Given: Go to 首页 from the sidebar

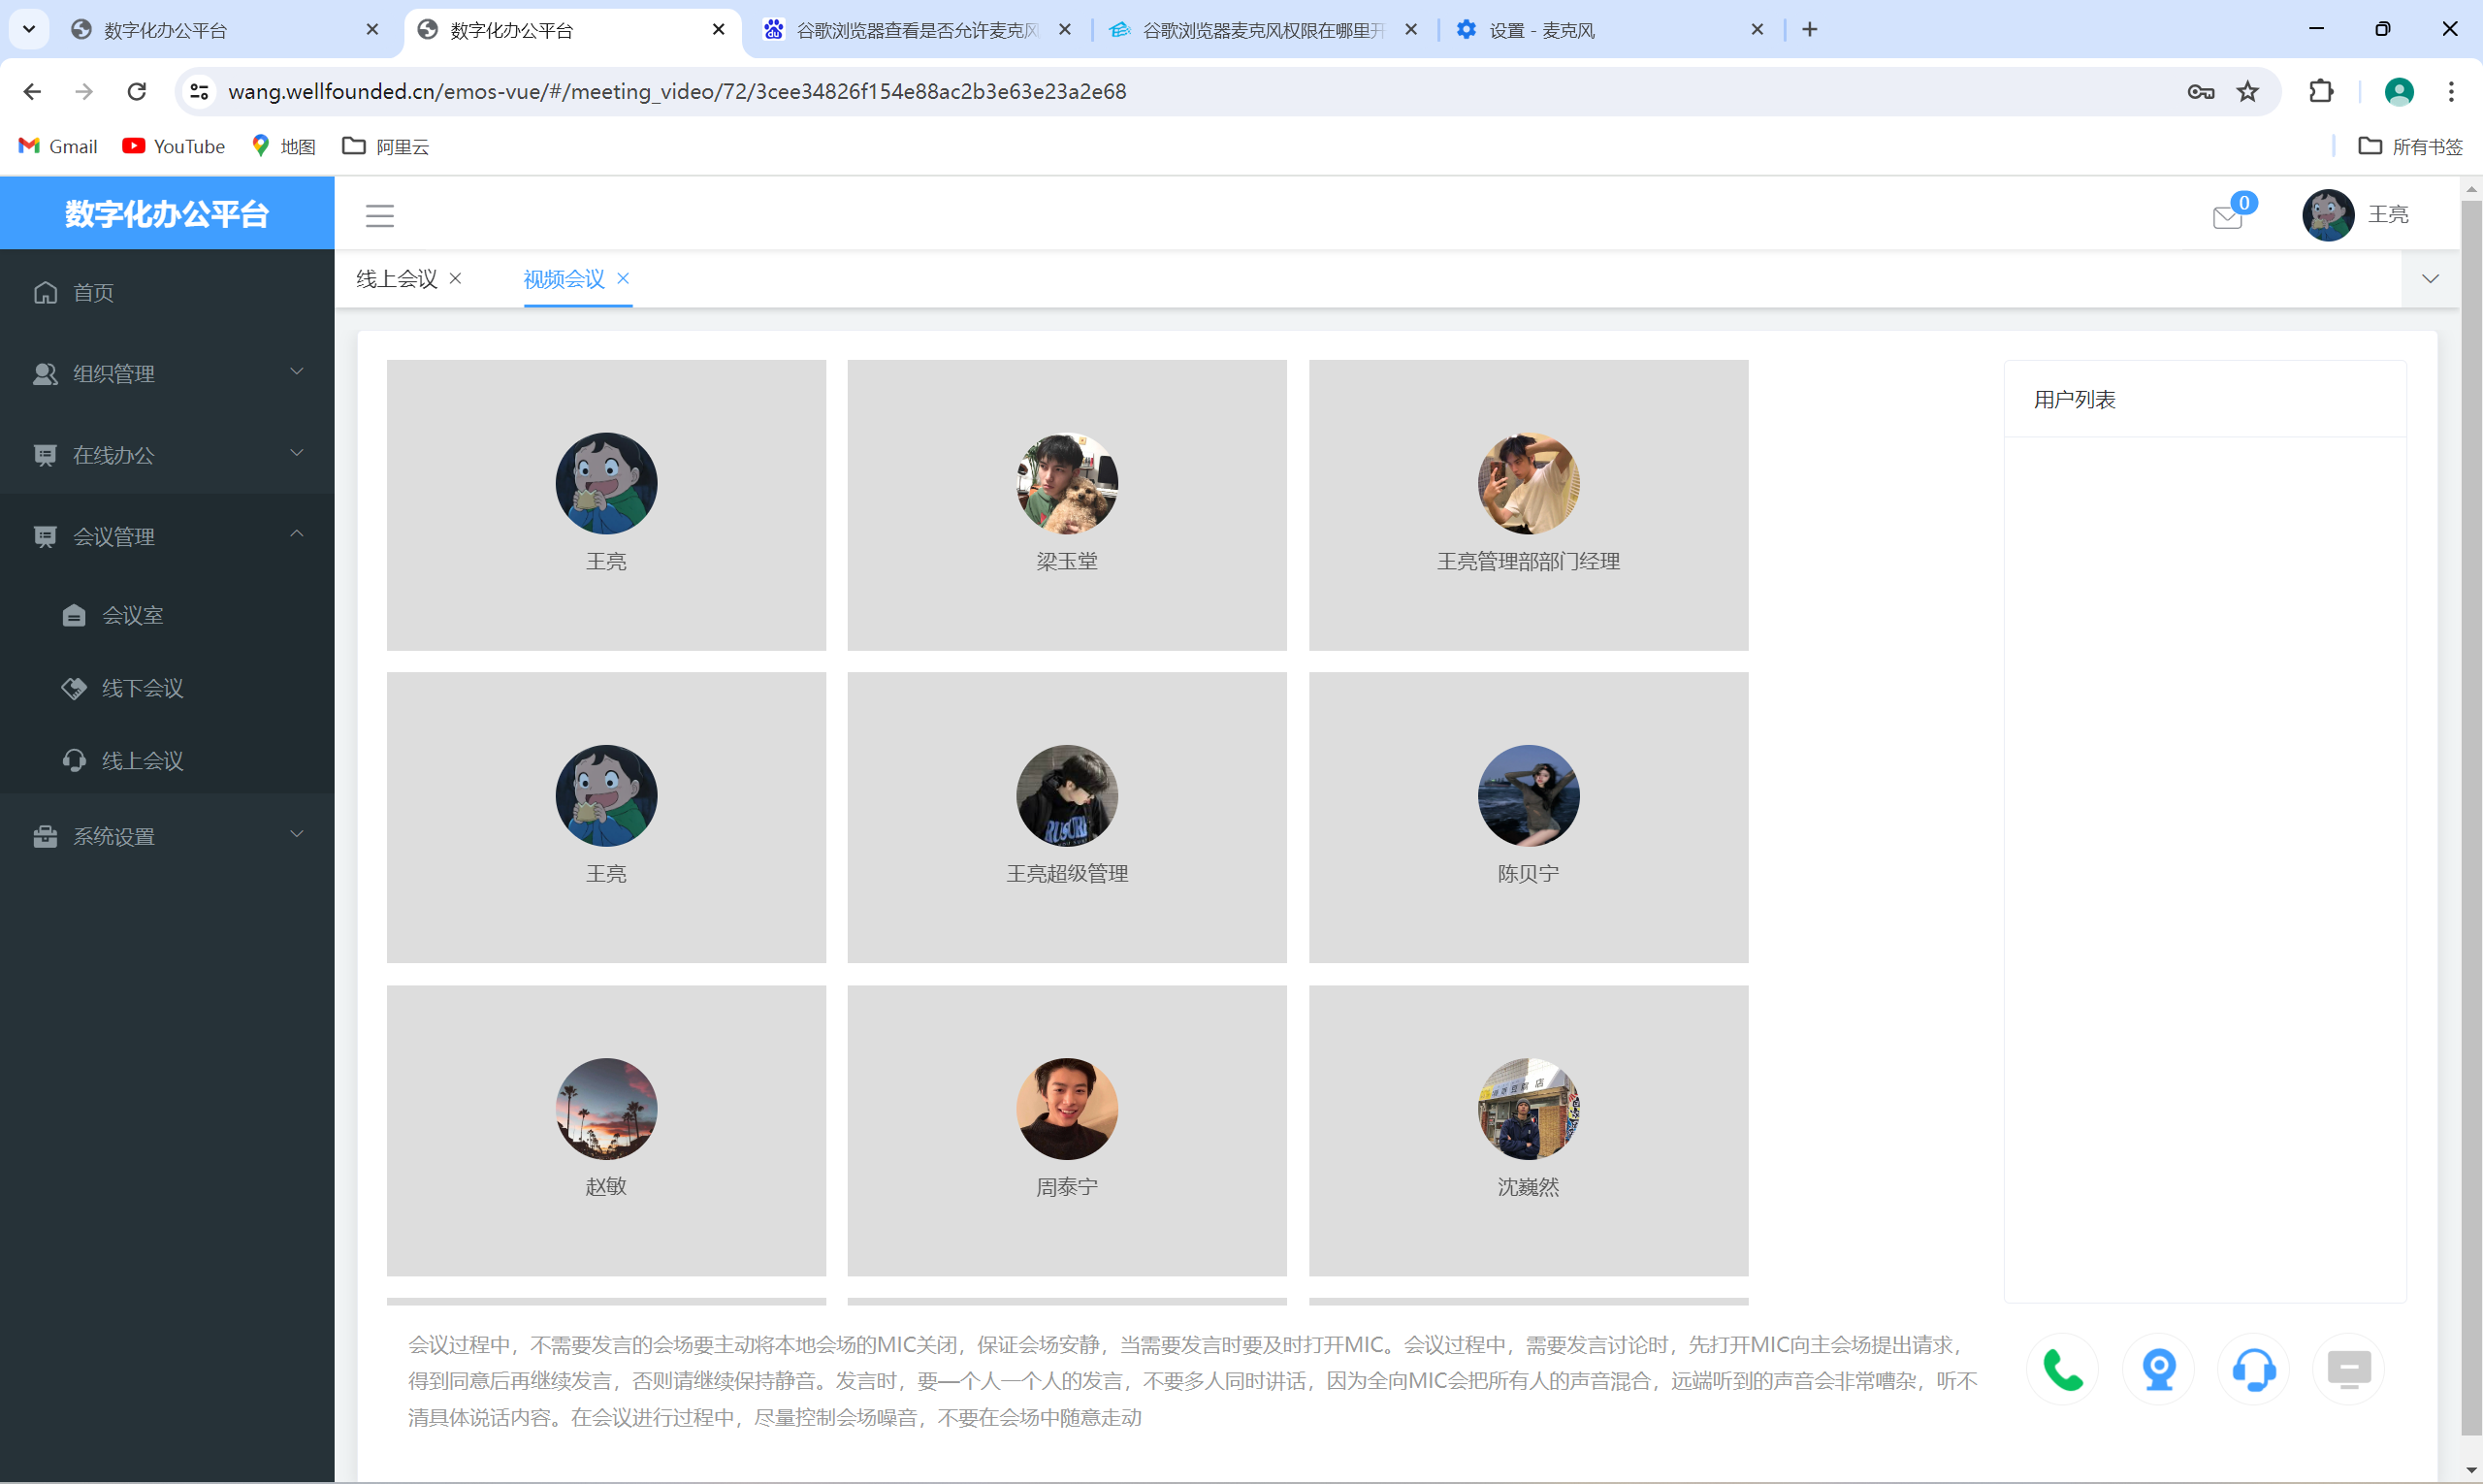Looking at the screenshot, I should (94, 292).
